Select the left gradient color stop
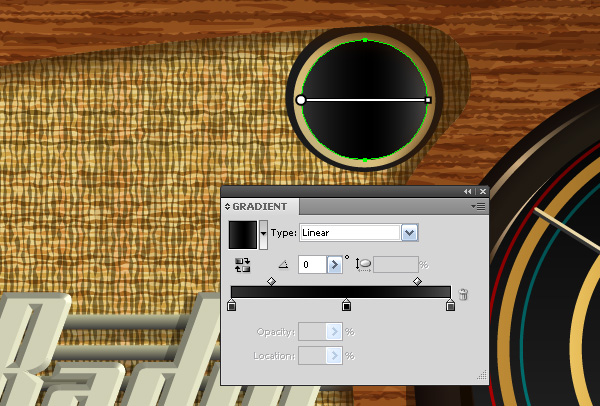 pyautogui.click(x=232, y=305)
